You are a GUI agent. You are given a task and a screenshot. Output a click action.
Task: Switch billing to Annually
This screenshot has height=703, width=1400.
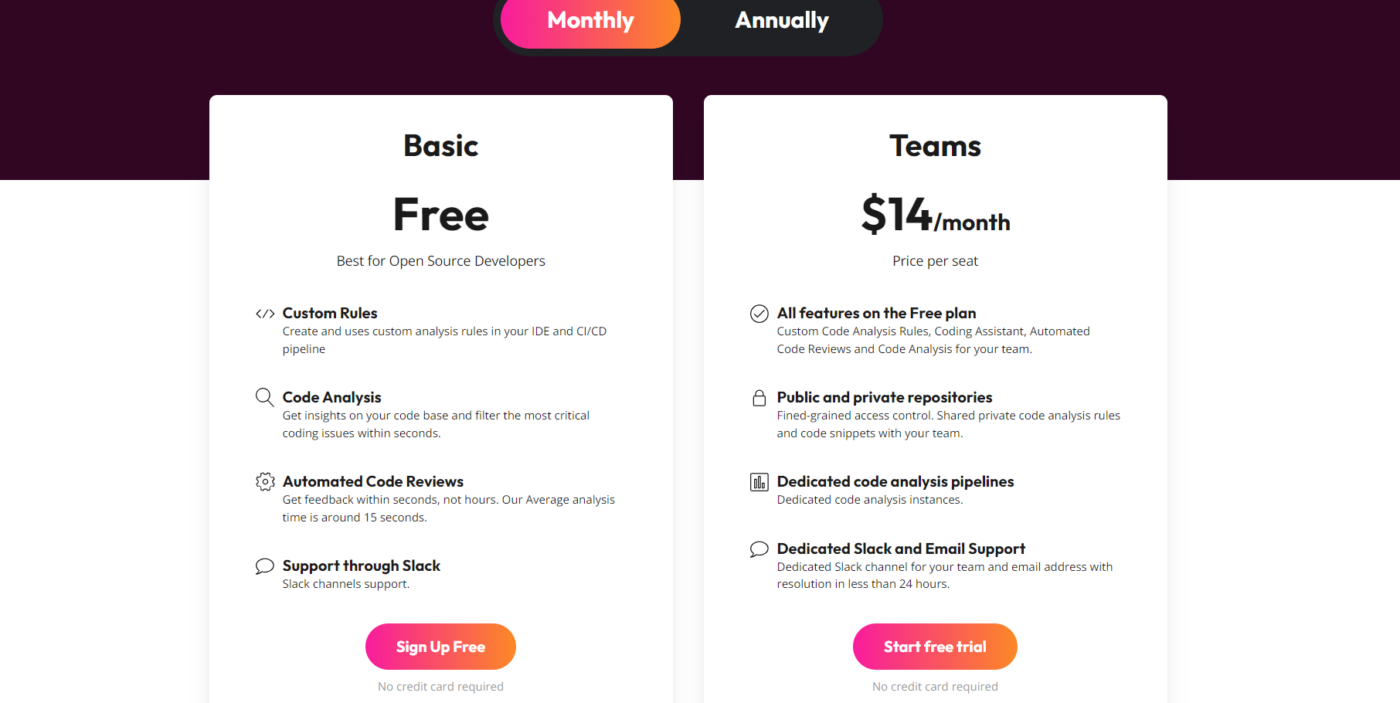[x=782, y=21]
